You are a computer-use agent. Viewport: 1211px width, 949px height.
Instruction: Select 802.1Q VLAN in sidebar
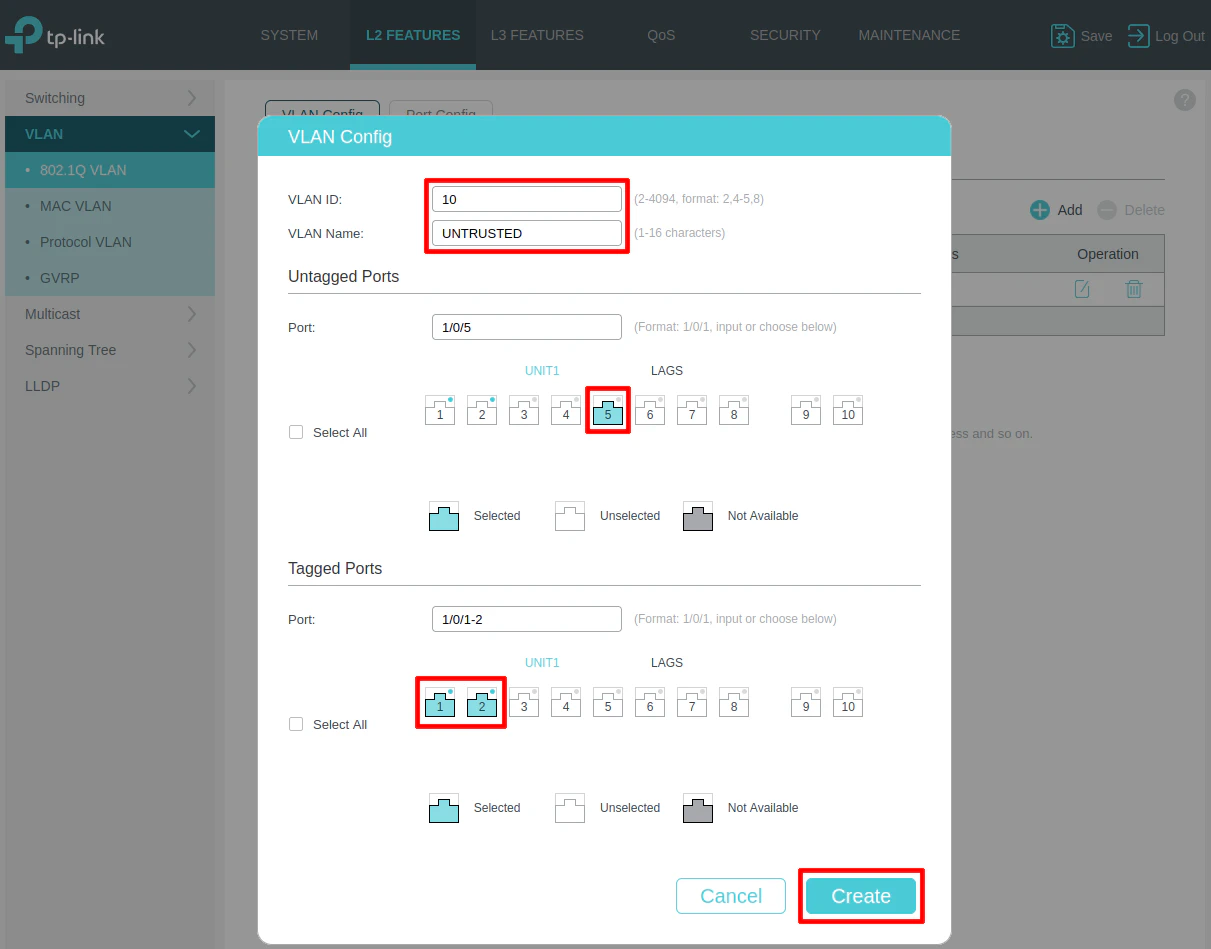click(110, 170)
